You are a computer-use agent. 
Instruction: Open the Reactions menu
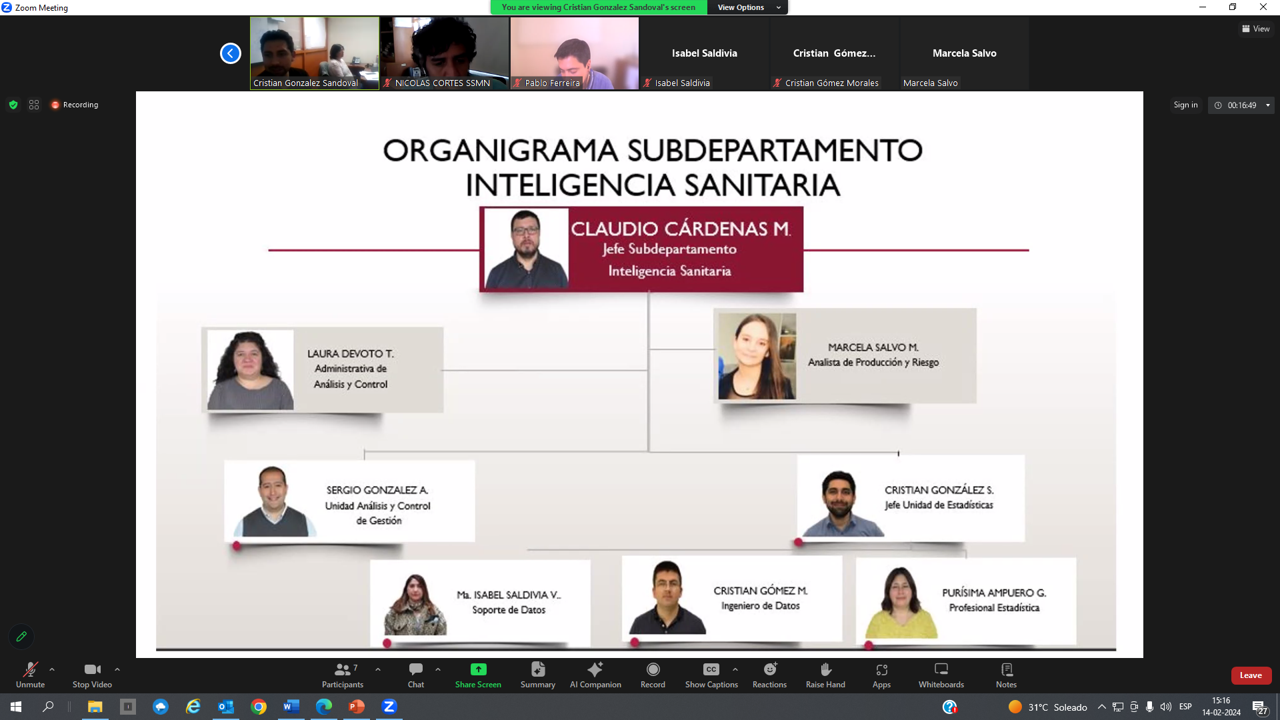(769, 675)
